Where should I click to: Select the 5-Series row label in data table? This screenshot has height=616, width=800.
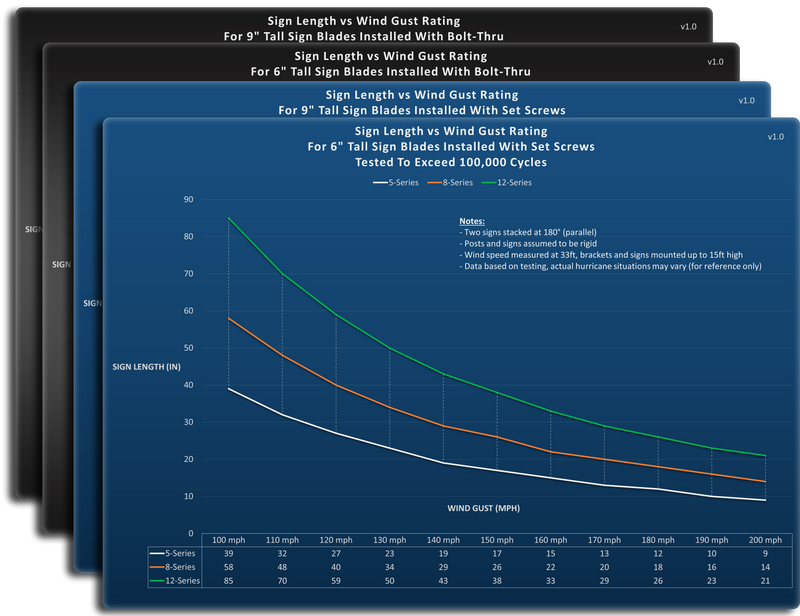(172, 553)
